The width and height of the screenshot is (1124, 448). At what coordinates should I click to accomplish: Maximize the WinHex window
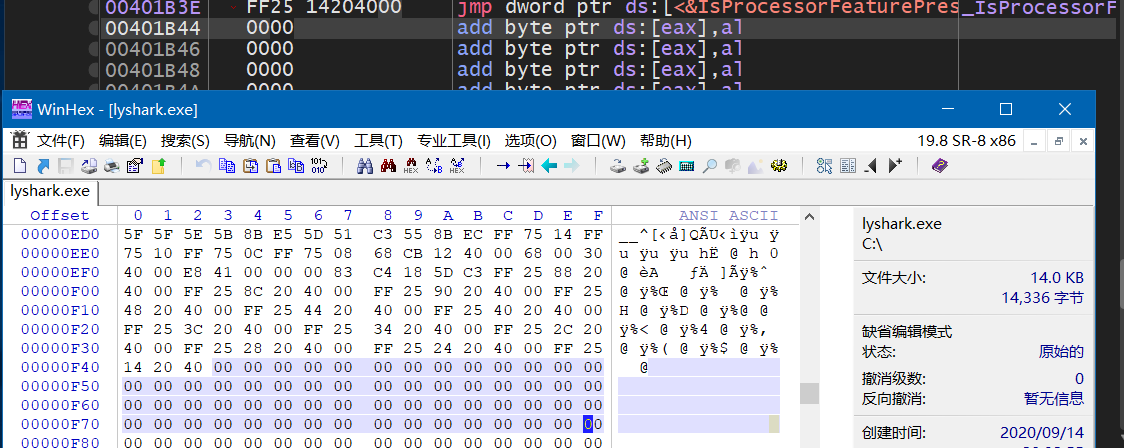pos(1006,109)
